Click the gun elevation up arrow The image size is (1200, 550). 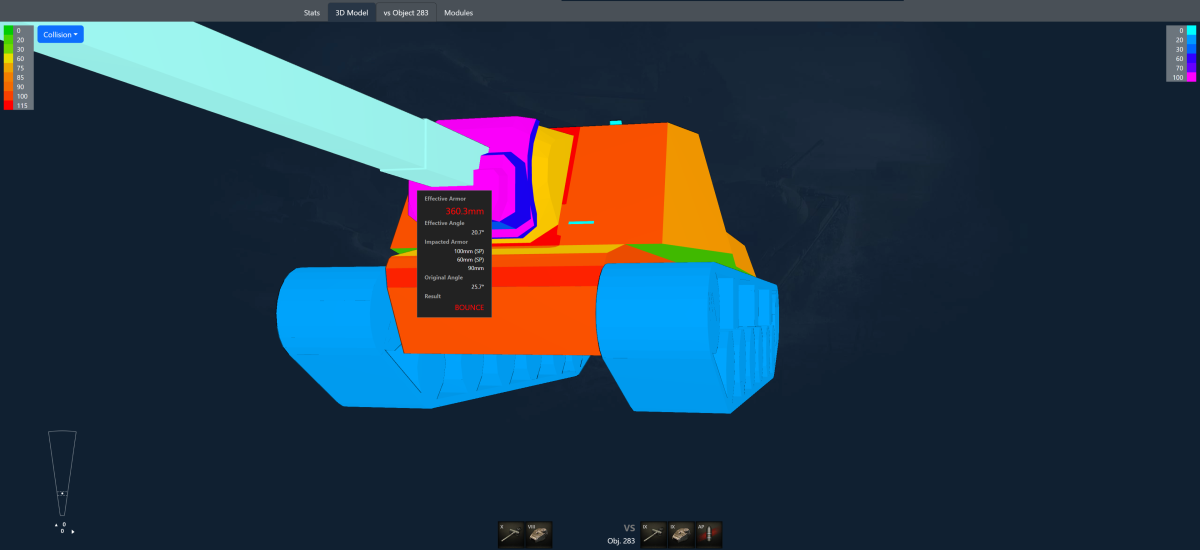coord(54,523)
